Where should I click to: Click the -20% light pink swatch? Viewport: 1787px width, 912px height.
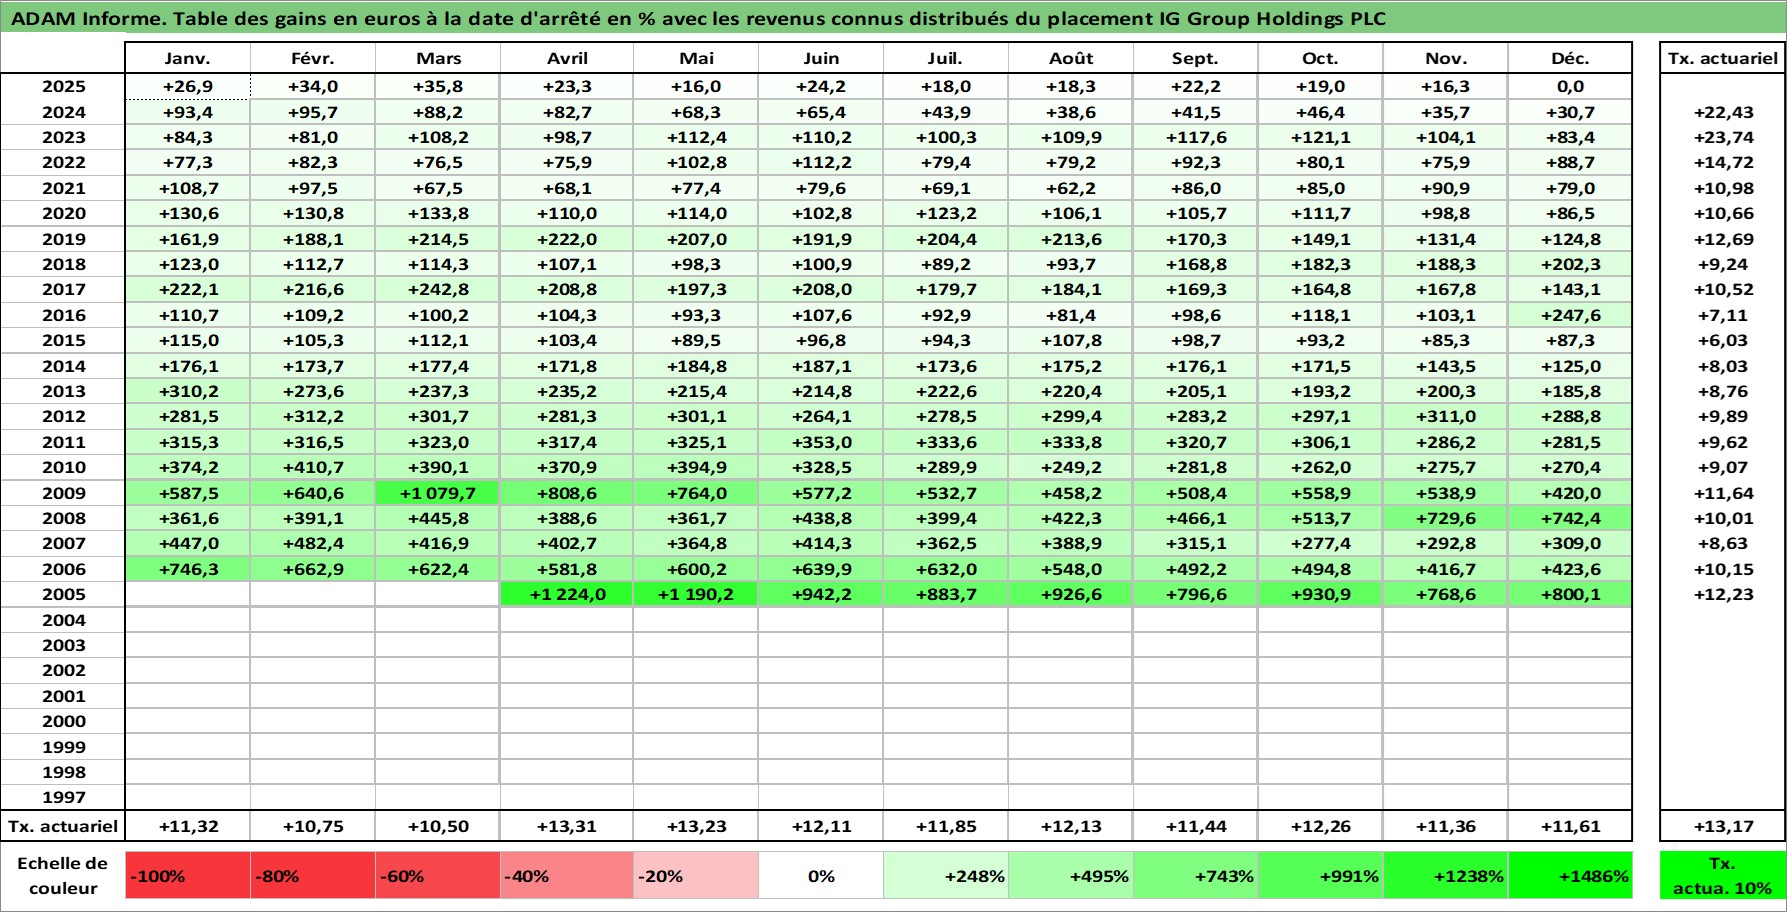(x=696, y=876)
